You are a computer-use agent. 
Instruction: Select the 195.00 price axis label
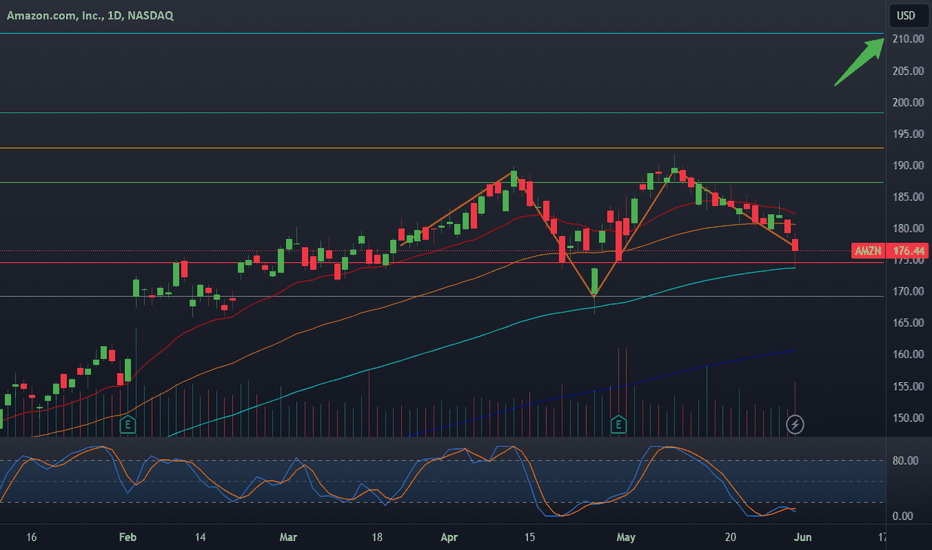pos(908,134)
